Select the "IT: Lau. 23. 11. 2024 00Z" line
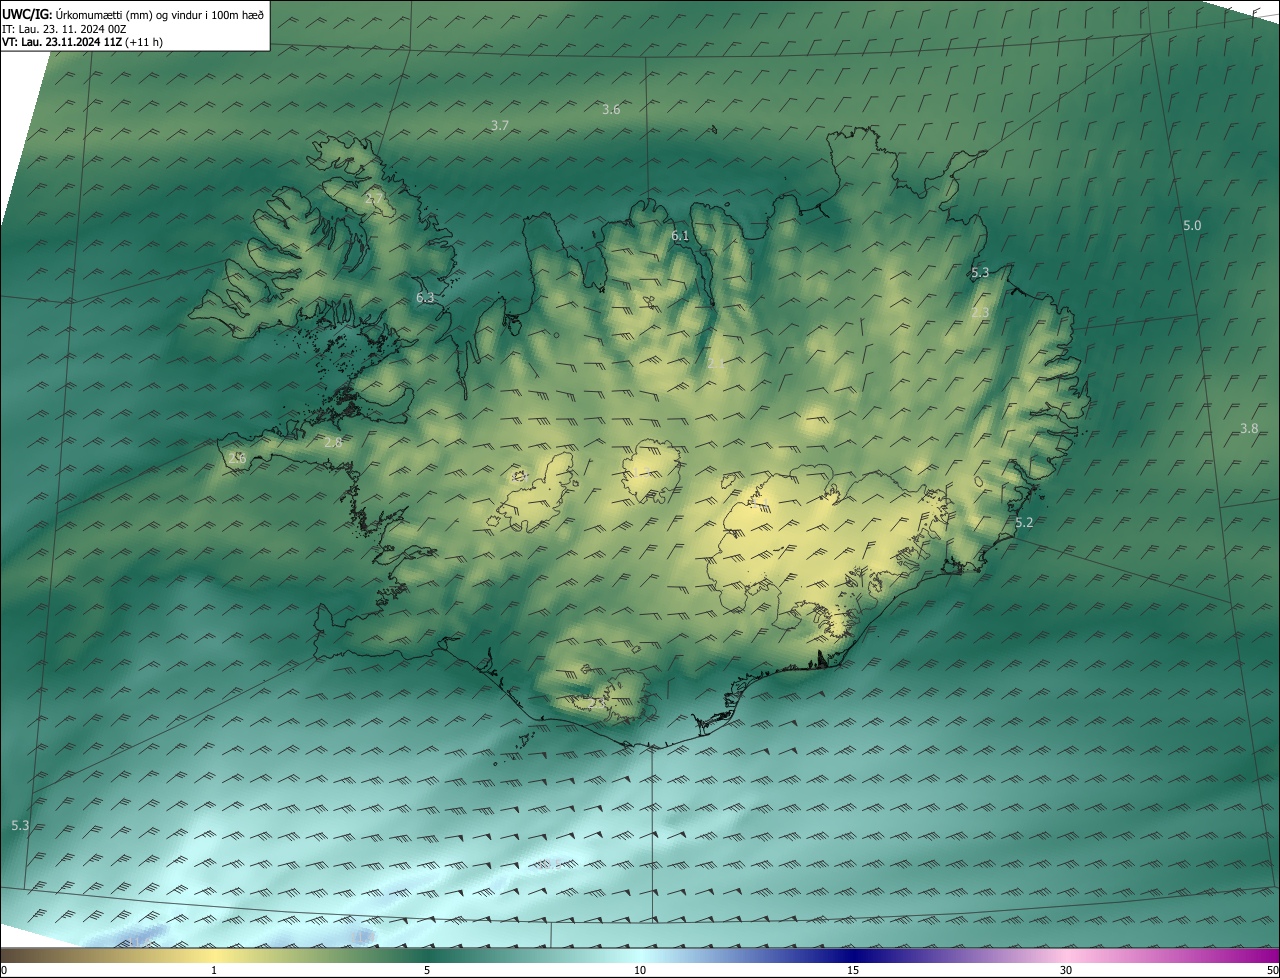This screenshot has height=978, width=1280. [x=64, y=28]
